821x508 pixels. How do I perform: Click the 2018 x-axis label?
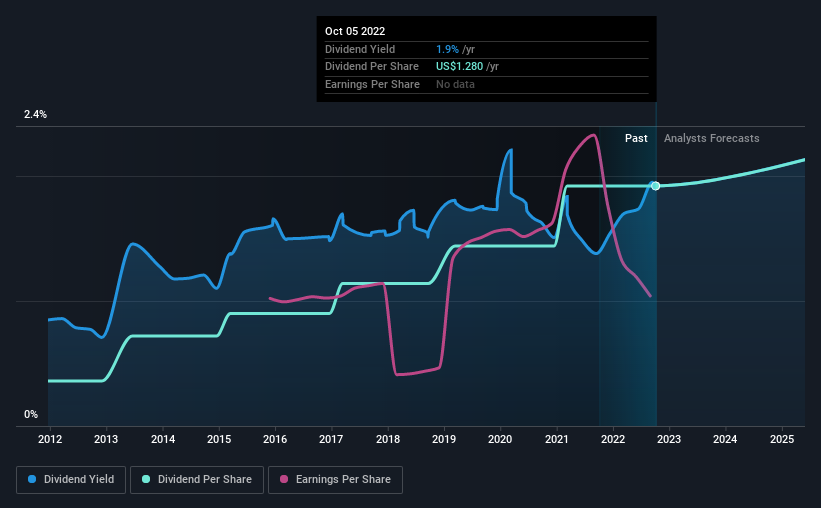pos(388,439)
